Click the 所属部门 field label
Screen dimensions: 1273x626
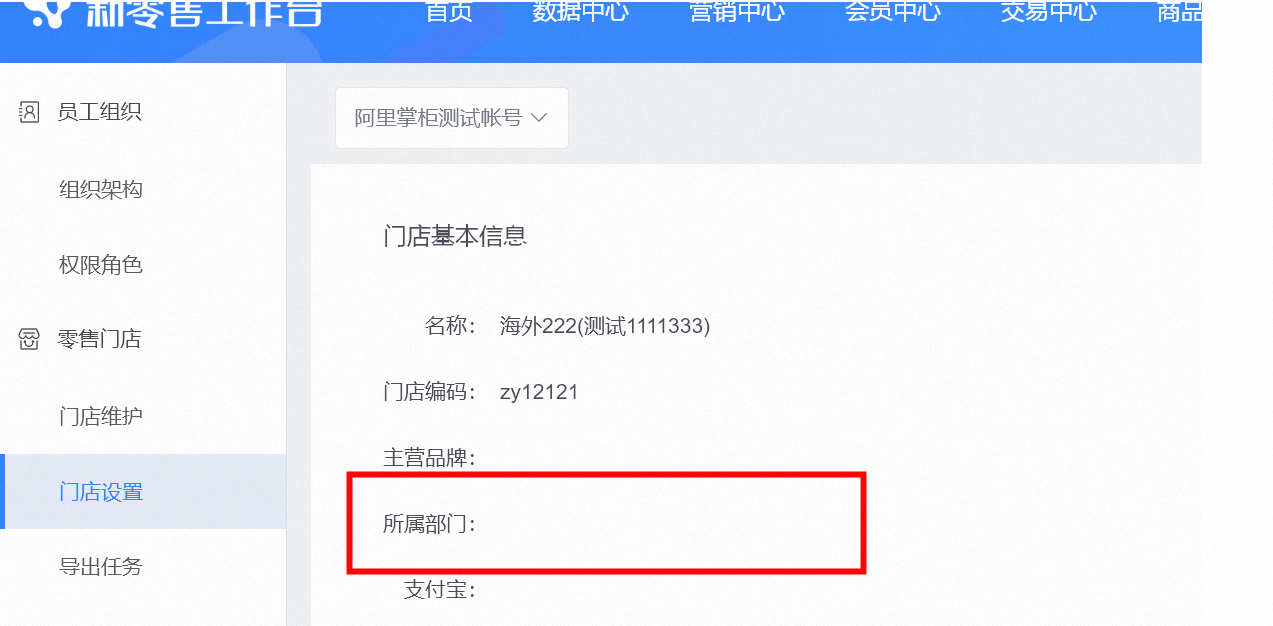(430, 523)
